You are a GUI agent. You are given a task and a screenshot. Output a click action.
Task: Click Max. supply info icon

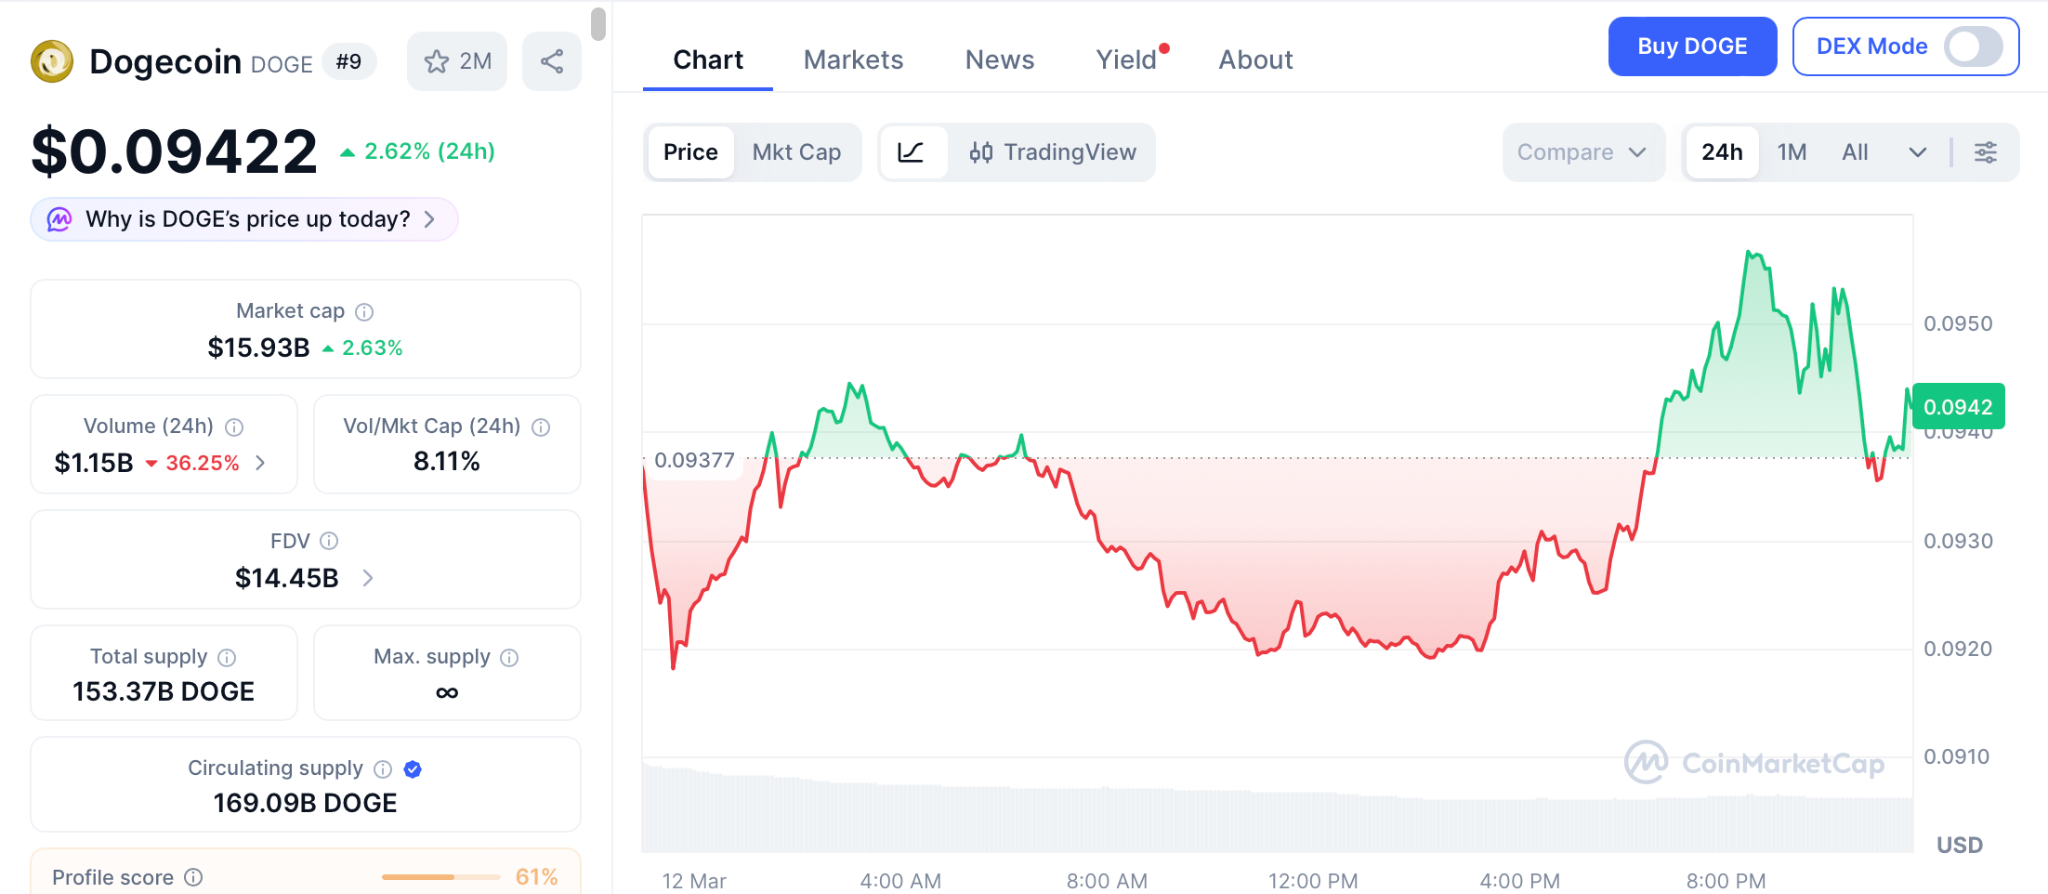point(510,657)
